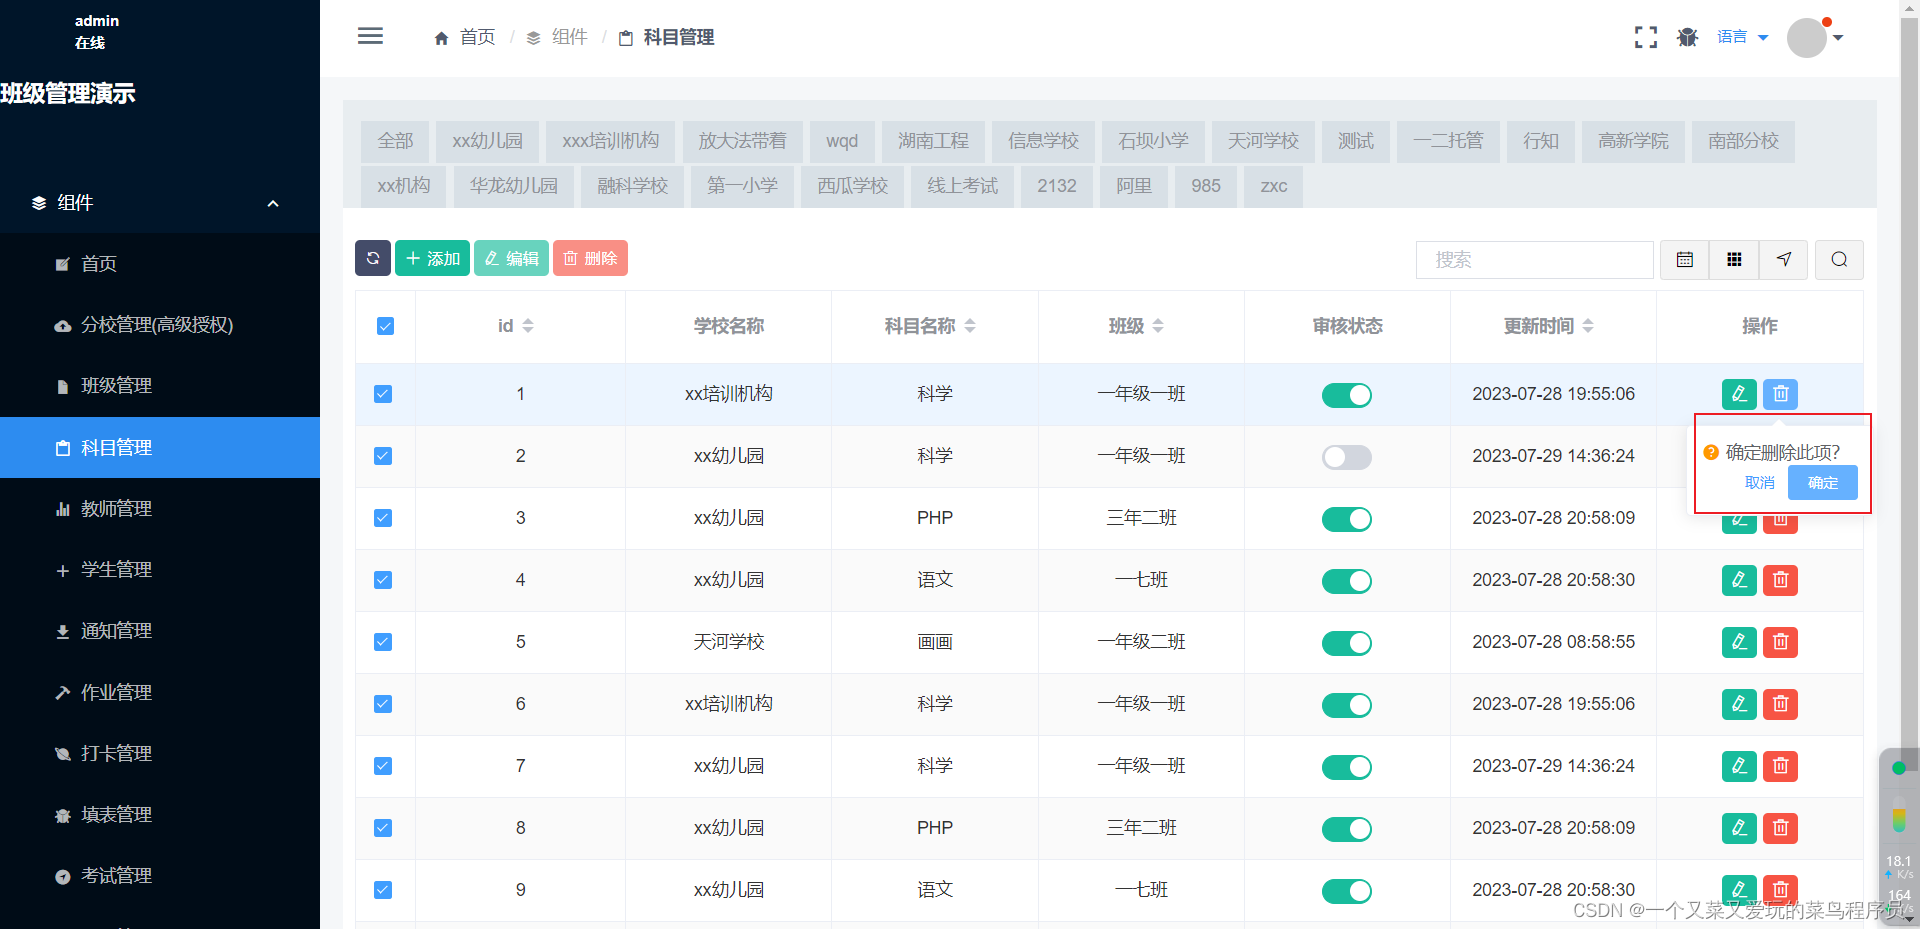
Task: Click the 搜索 search input field
Action: 1535,260
